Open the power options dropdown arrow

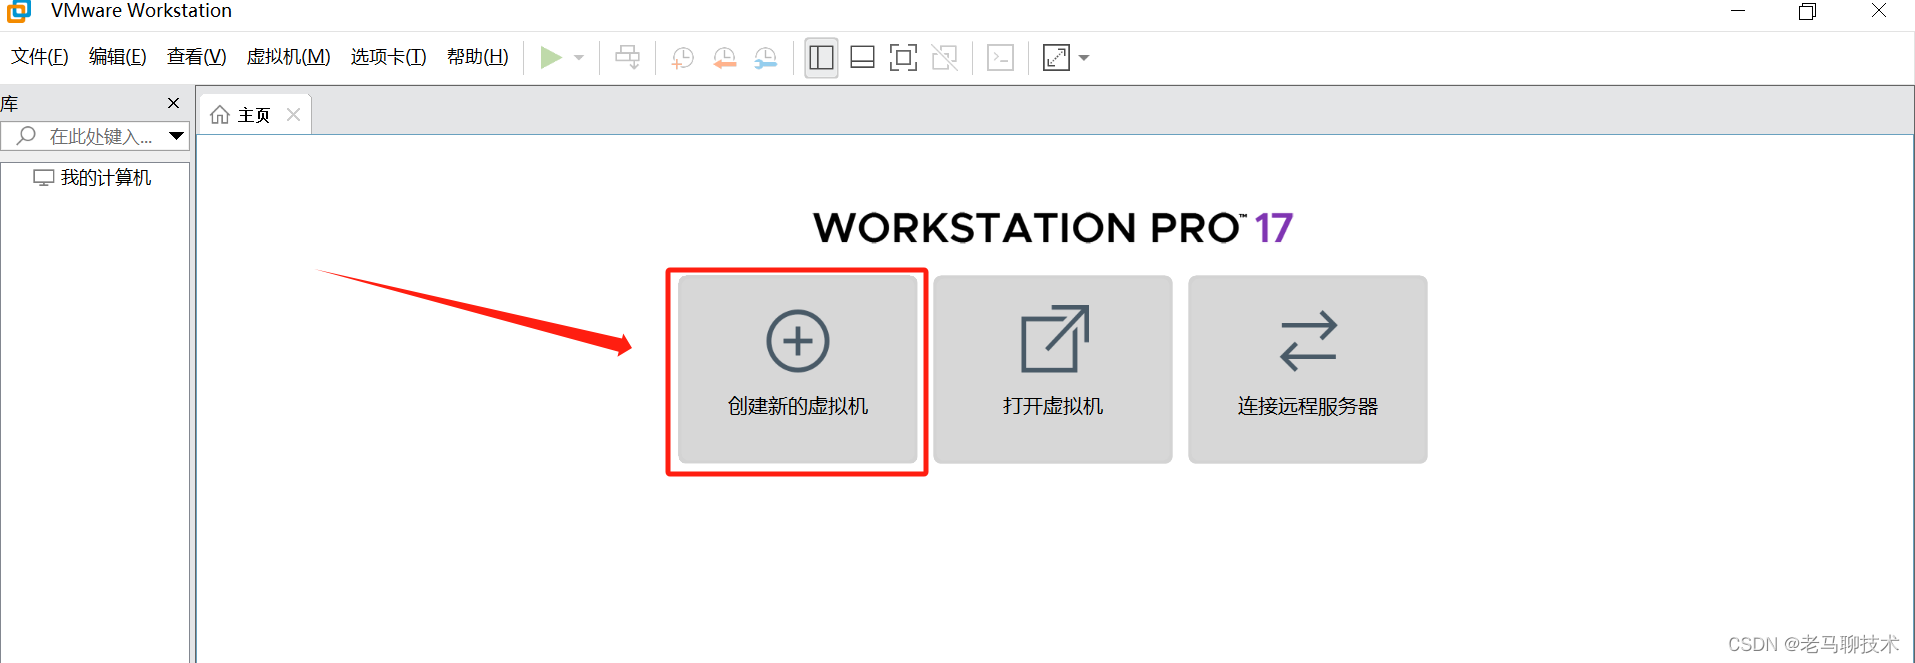click(x=579, y=58)
